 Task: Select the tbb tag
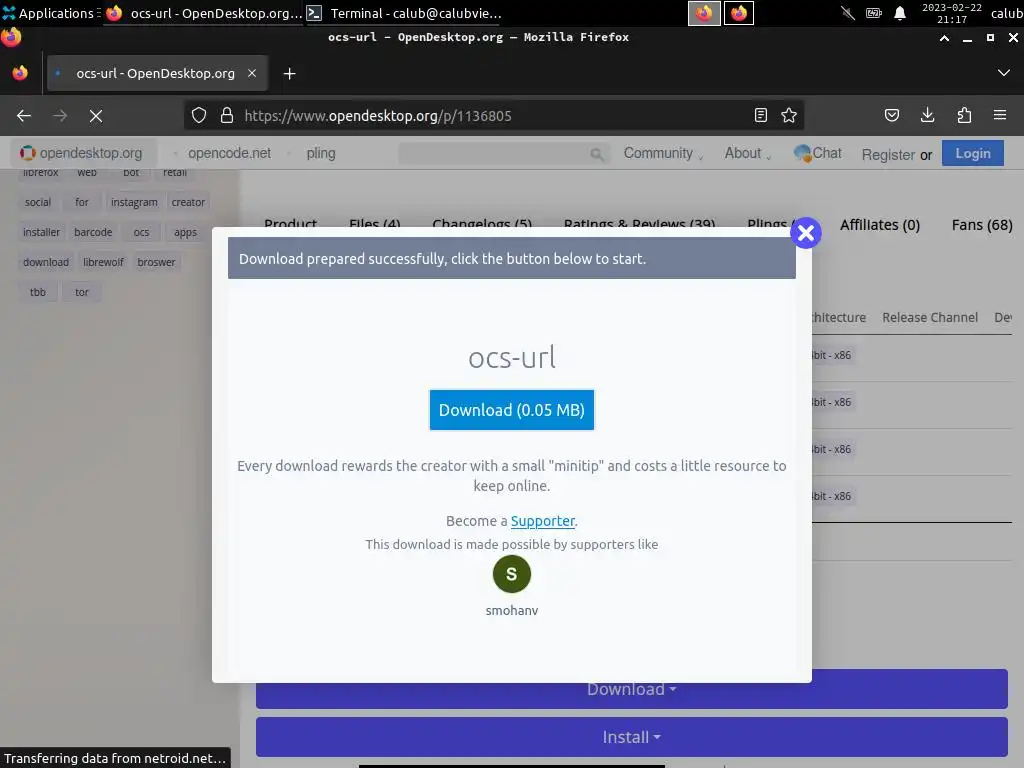click(x=38, y=293)
